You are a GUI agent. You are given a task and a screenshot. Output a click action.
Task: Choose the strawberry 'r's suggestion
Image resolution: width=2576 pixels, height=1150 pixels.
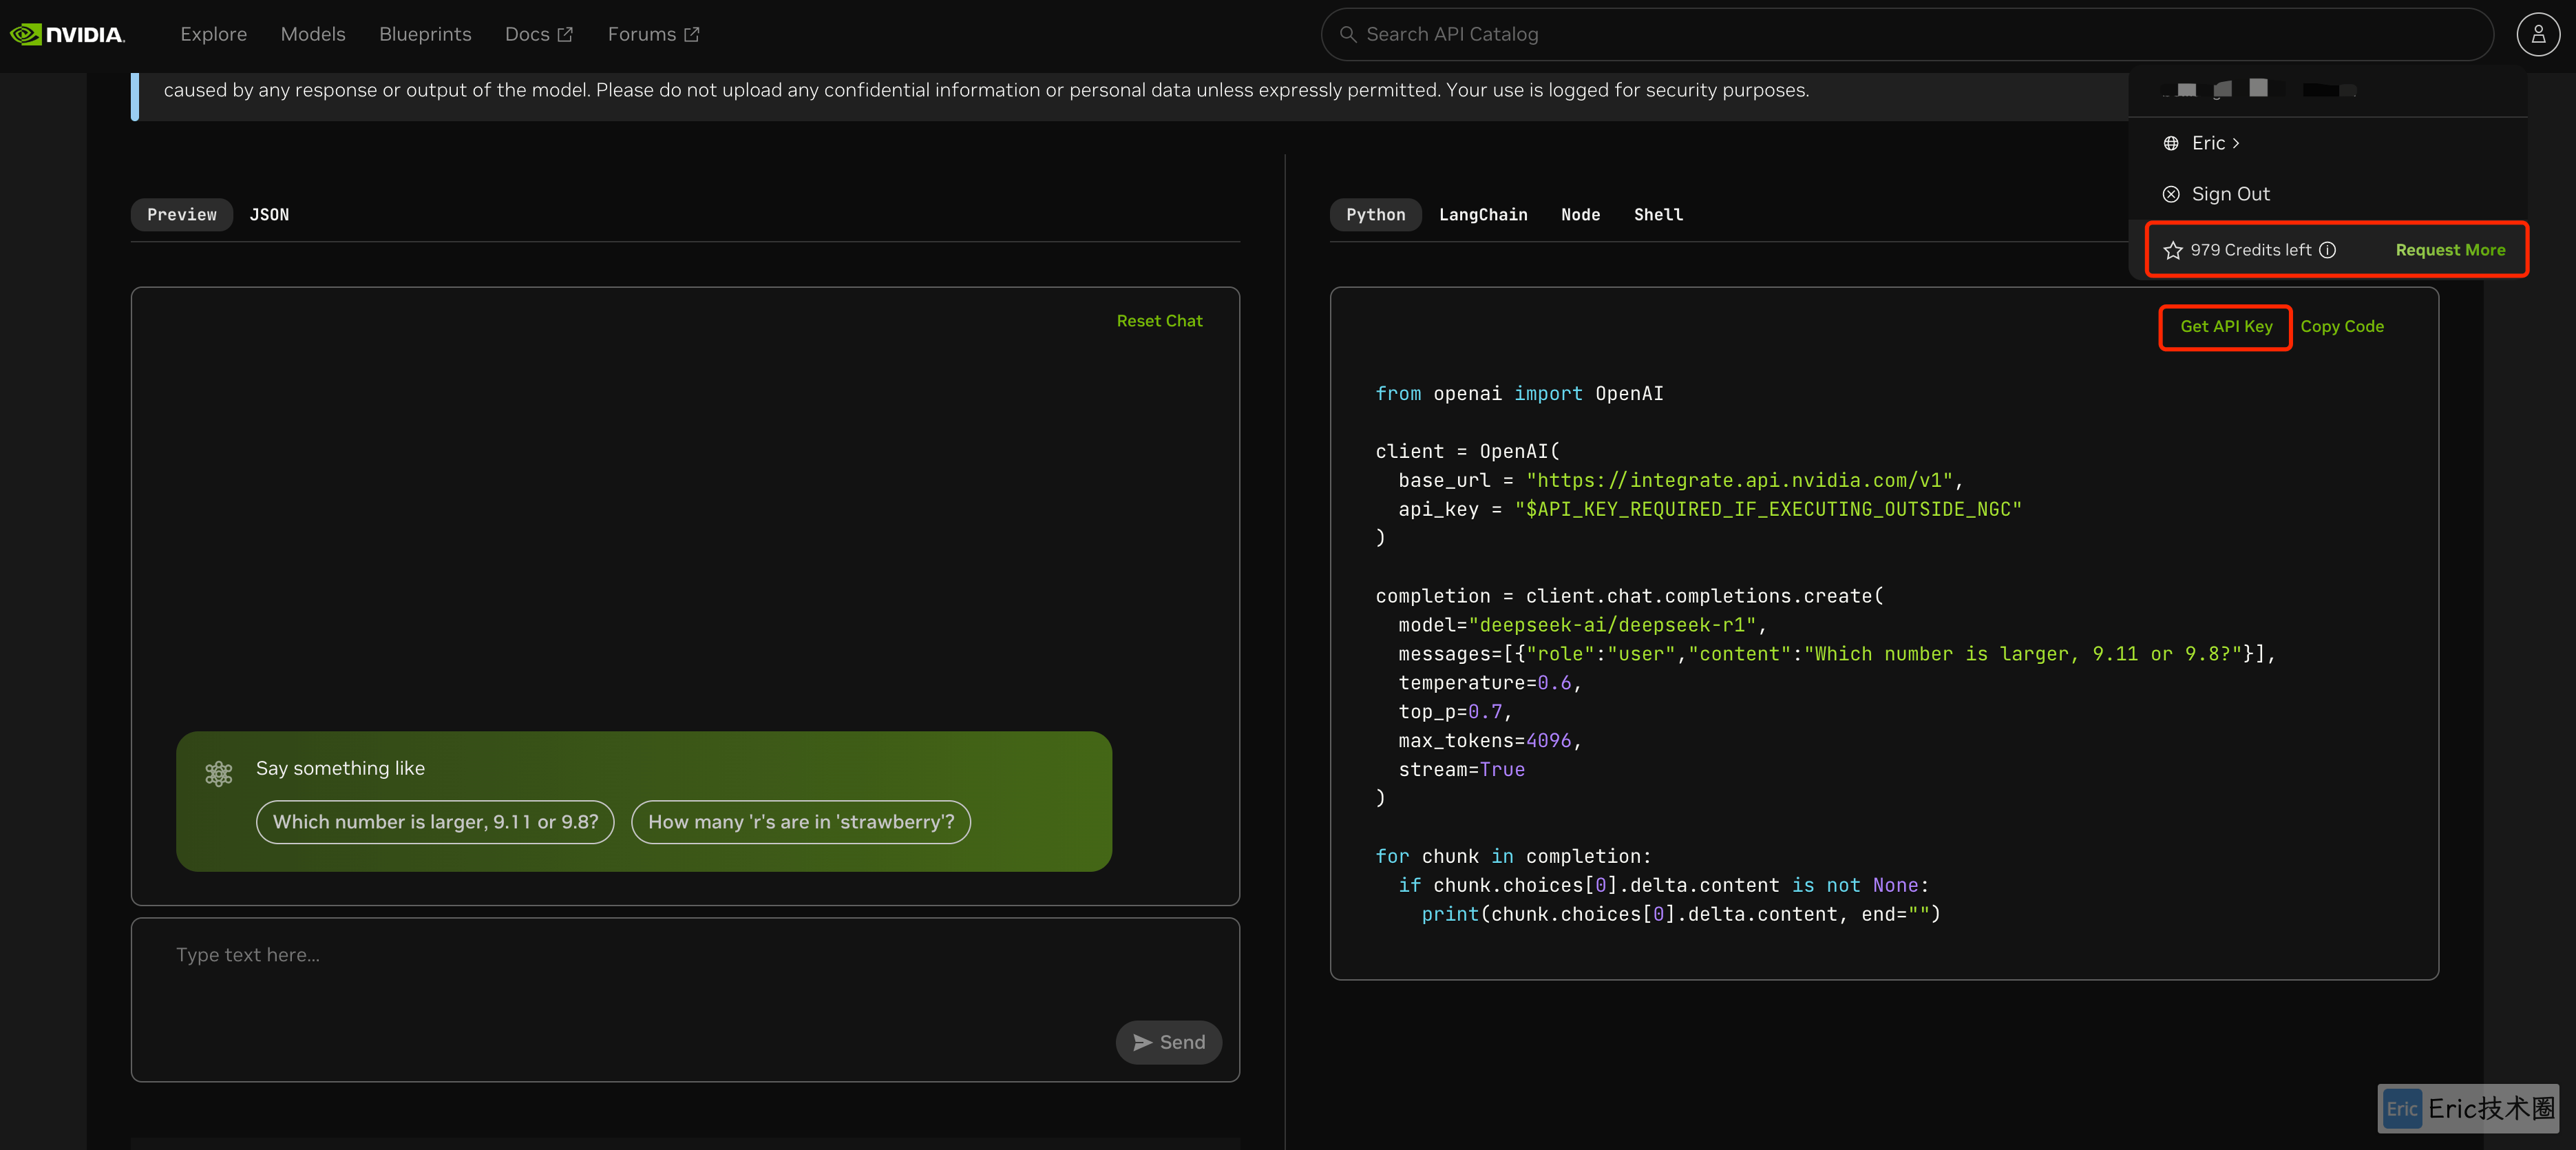click(x=801, y=822)
